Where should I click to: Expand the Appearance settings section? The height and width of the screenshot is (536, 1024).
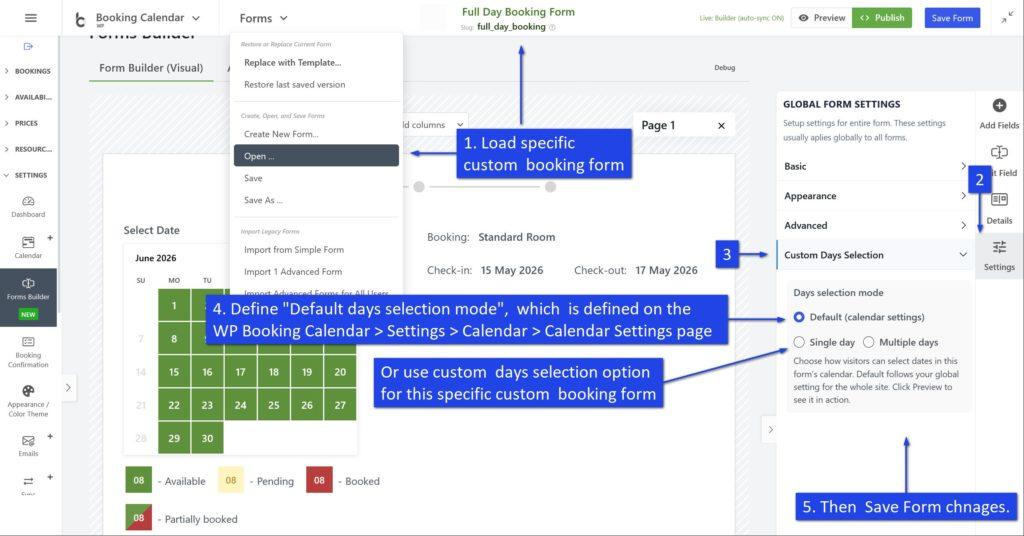[x=874, y=196]
